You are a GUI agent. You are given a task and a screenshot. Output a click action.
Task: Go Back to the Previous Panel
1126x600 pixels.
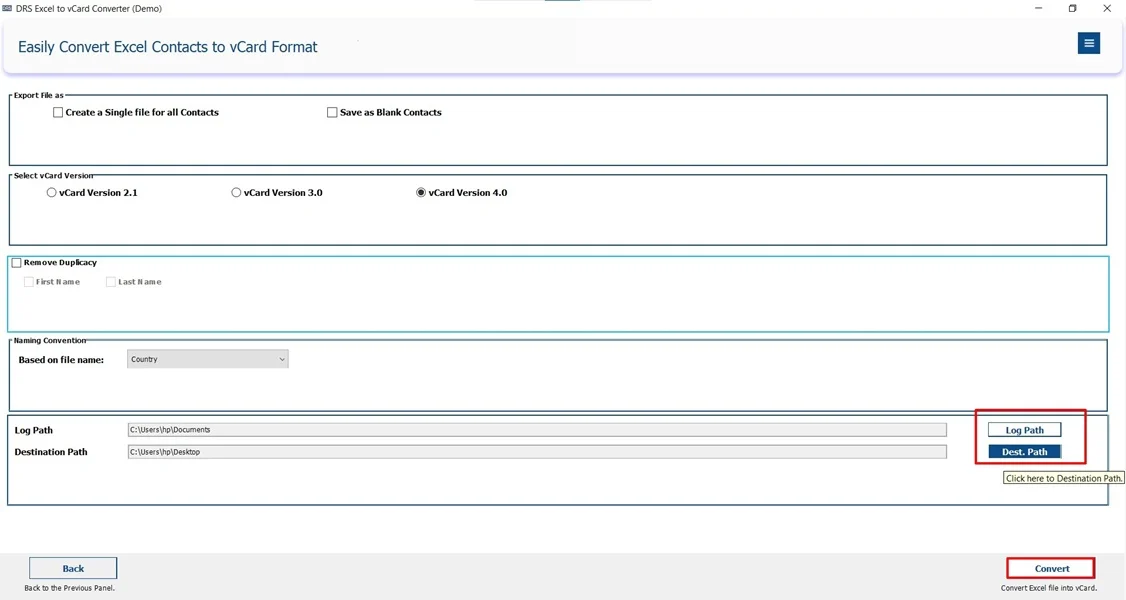tap(72, 567)
